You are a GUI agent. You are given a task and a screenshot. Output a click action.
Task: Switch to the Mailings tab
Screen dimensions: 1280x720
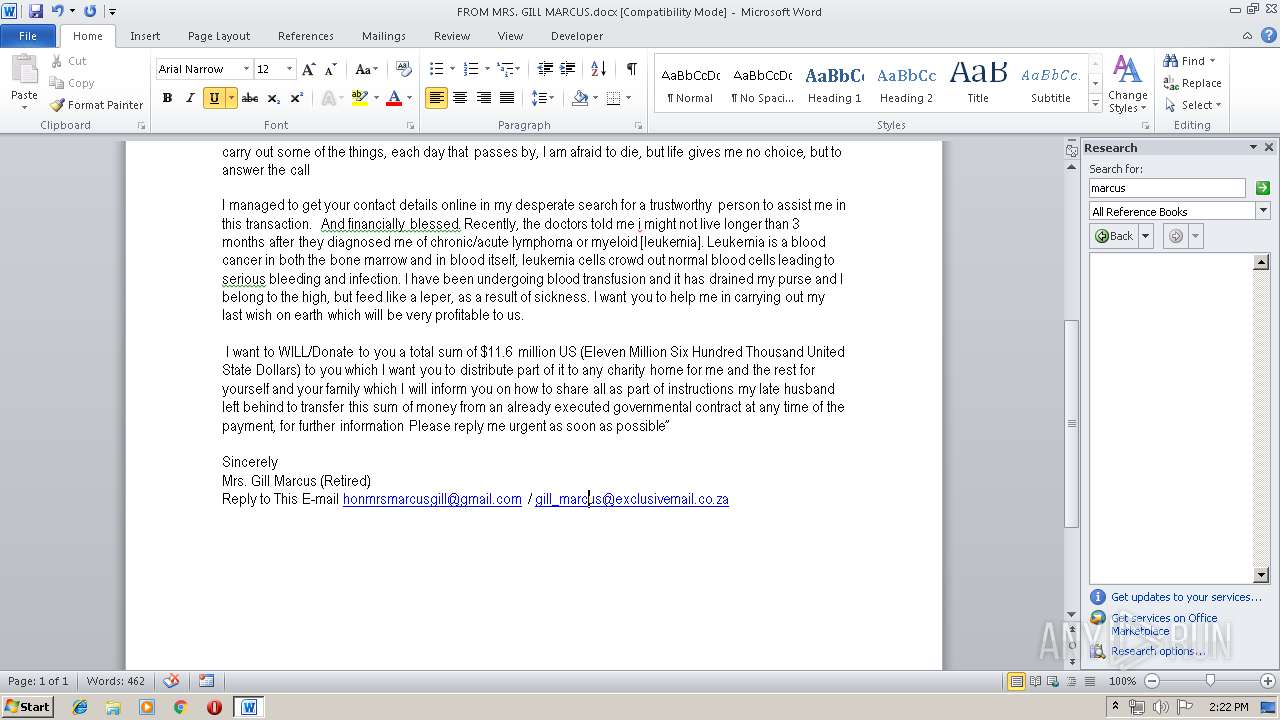point(384,36)
